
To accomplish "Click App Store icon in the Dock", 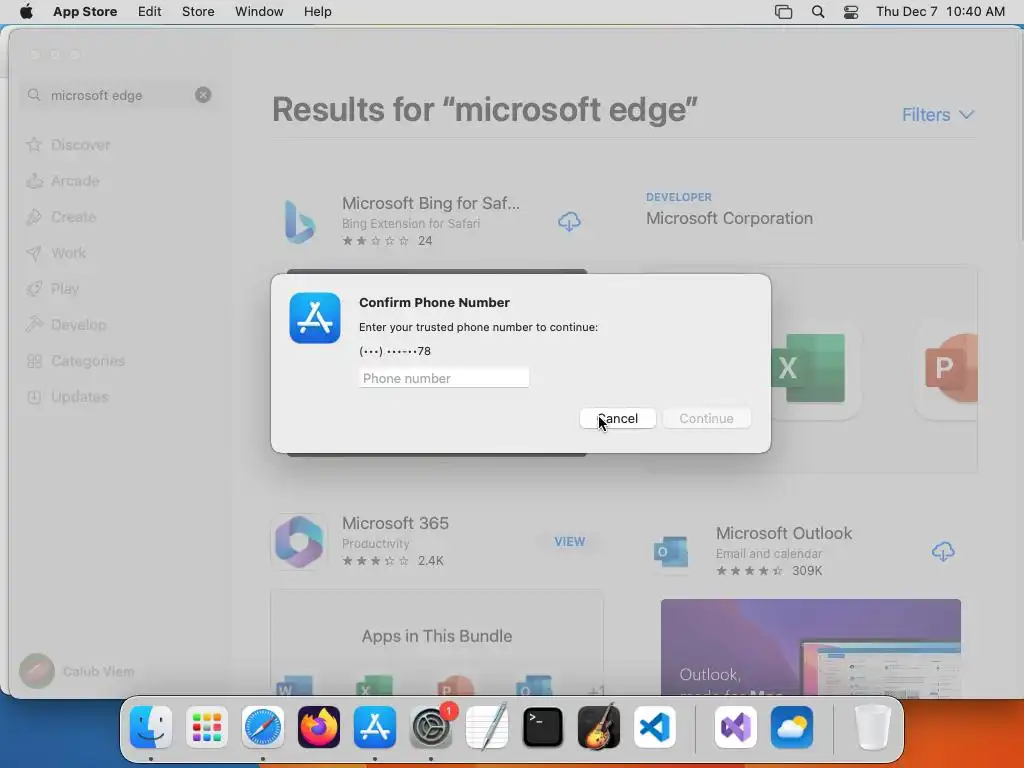I will [375, 727].
